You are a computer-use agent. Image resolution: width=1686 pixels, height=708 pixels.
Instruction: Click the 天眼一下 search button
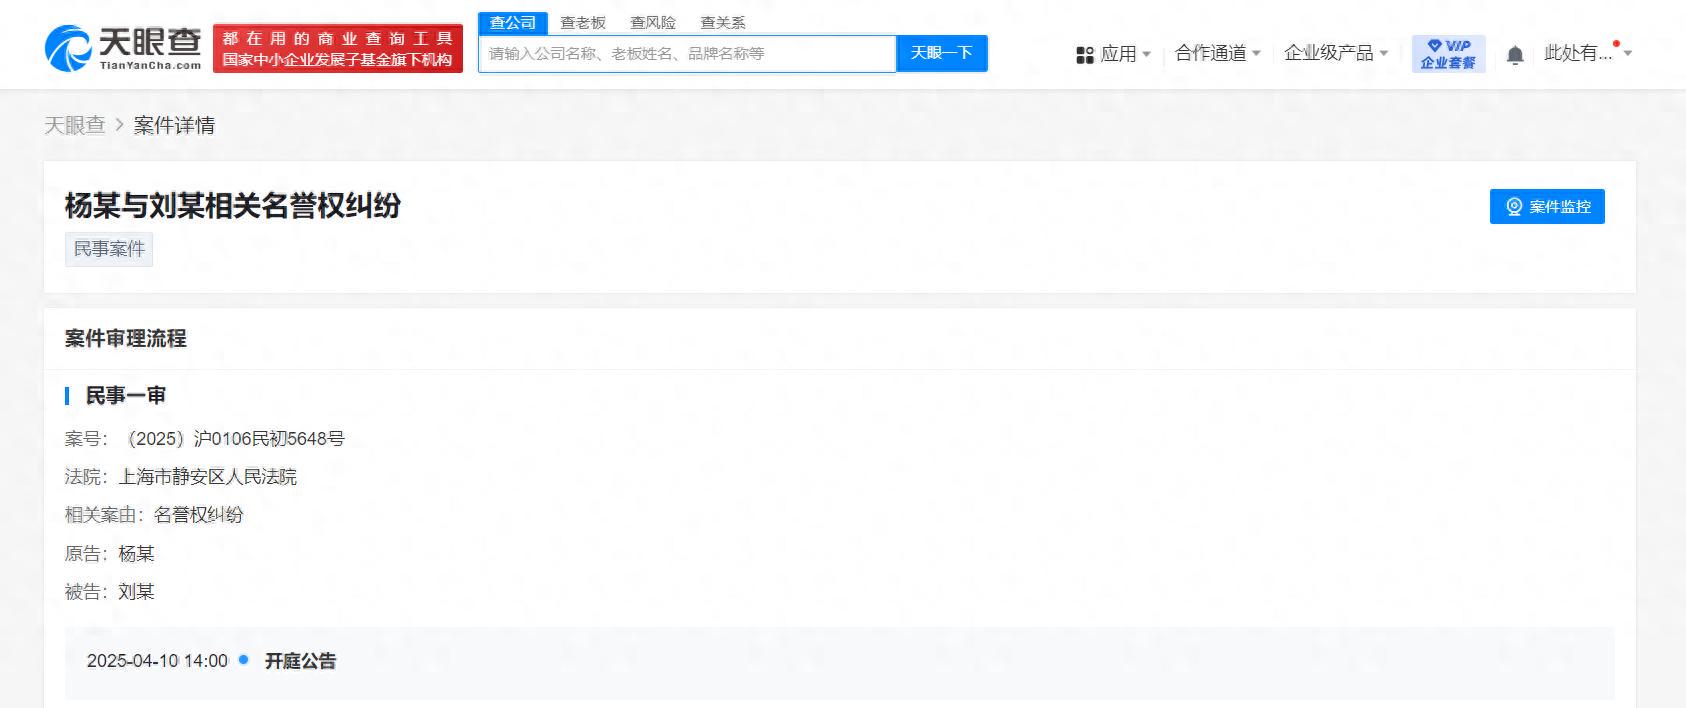(941, 53)
